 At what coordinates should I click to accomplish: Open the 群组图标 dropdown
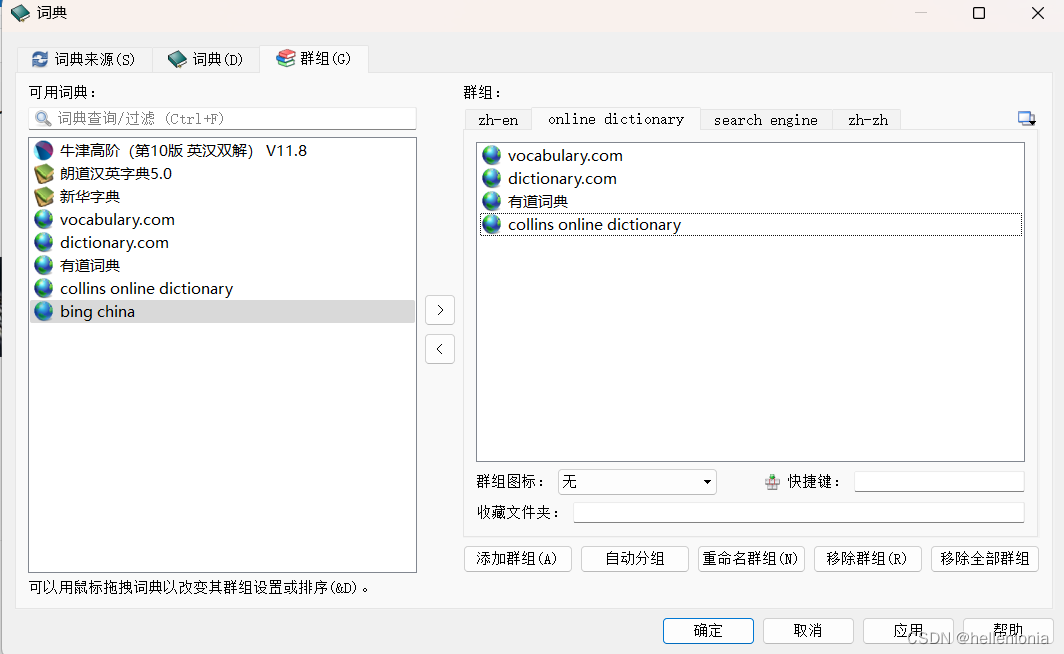click(637, 482)
